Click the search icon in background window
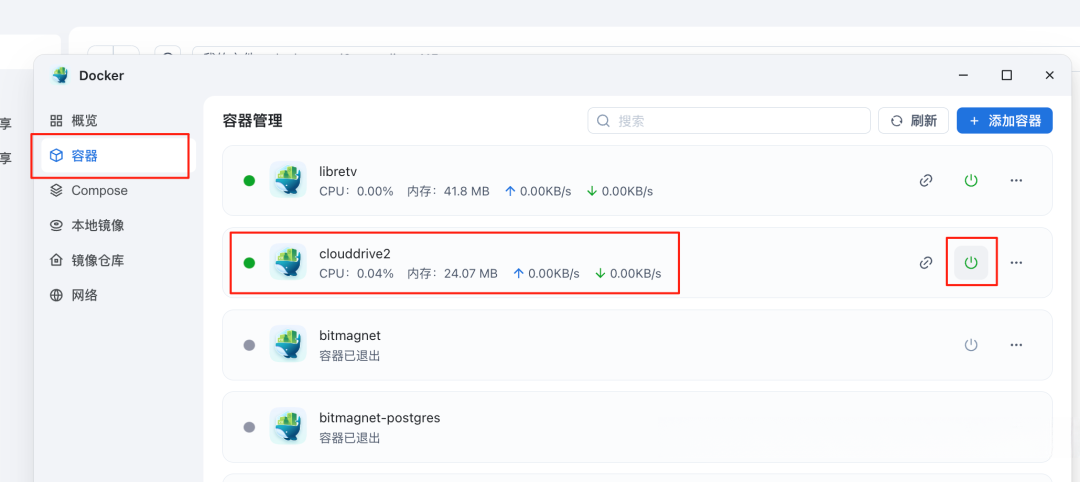Viewport: 1080px width, 482px height. pyautogui.click(x=167, y=52)
